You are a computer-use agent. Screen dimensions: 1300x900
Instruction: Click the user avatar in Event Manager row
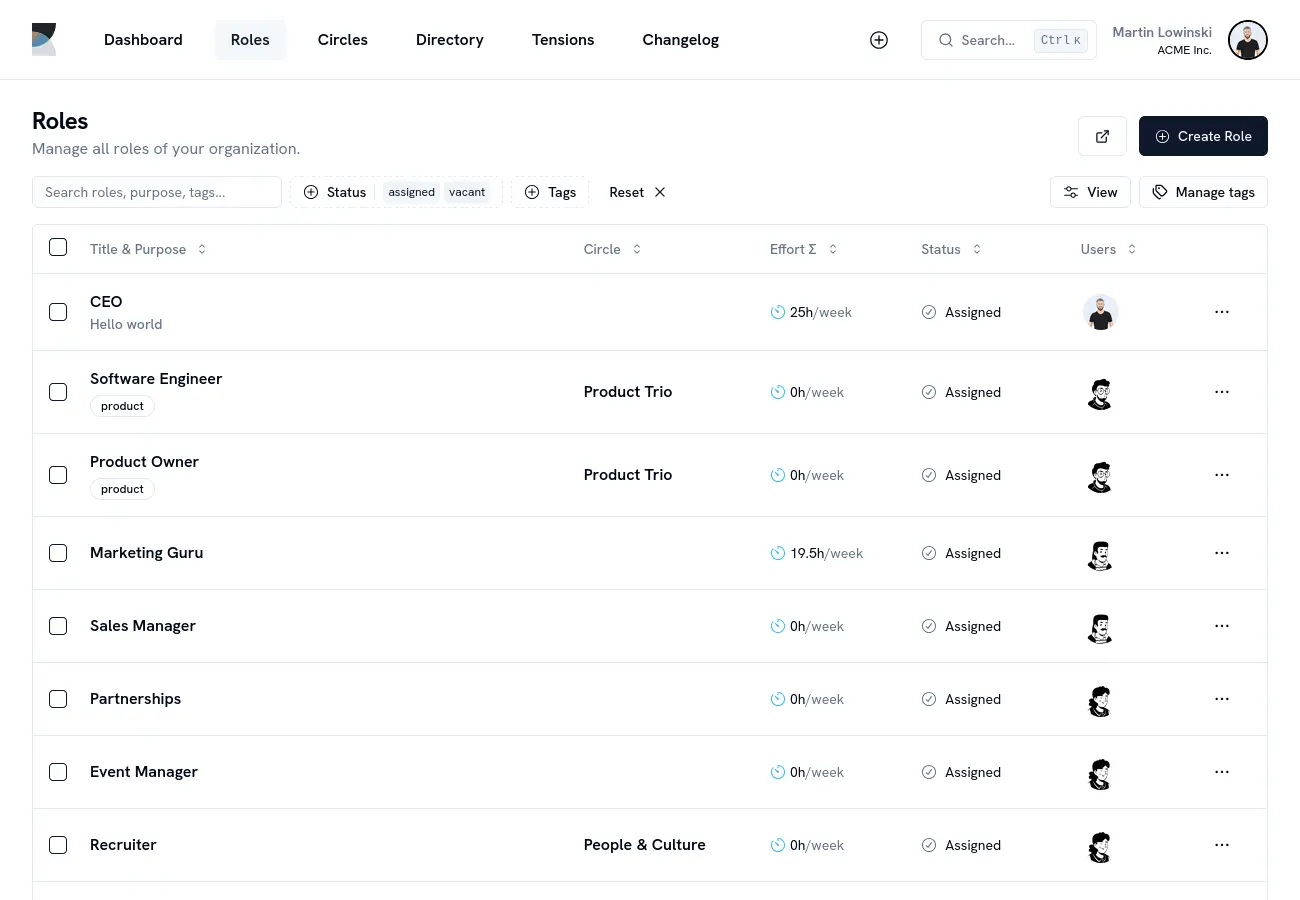(1100, 773)
